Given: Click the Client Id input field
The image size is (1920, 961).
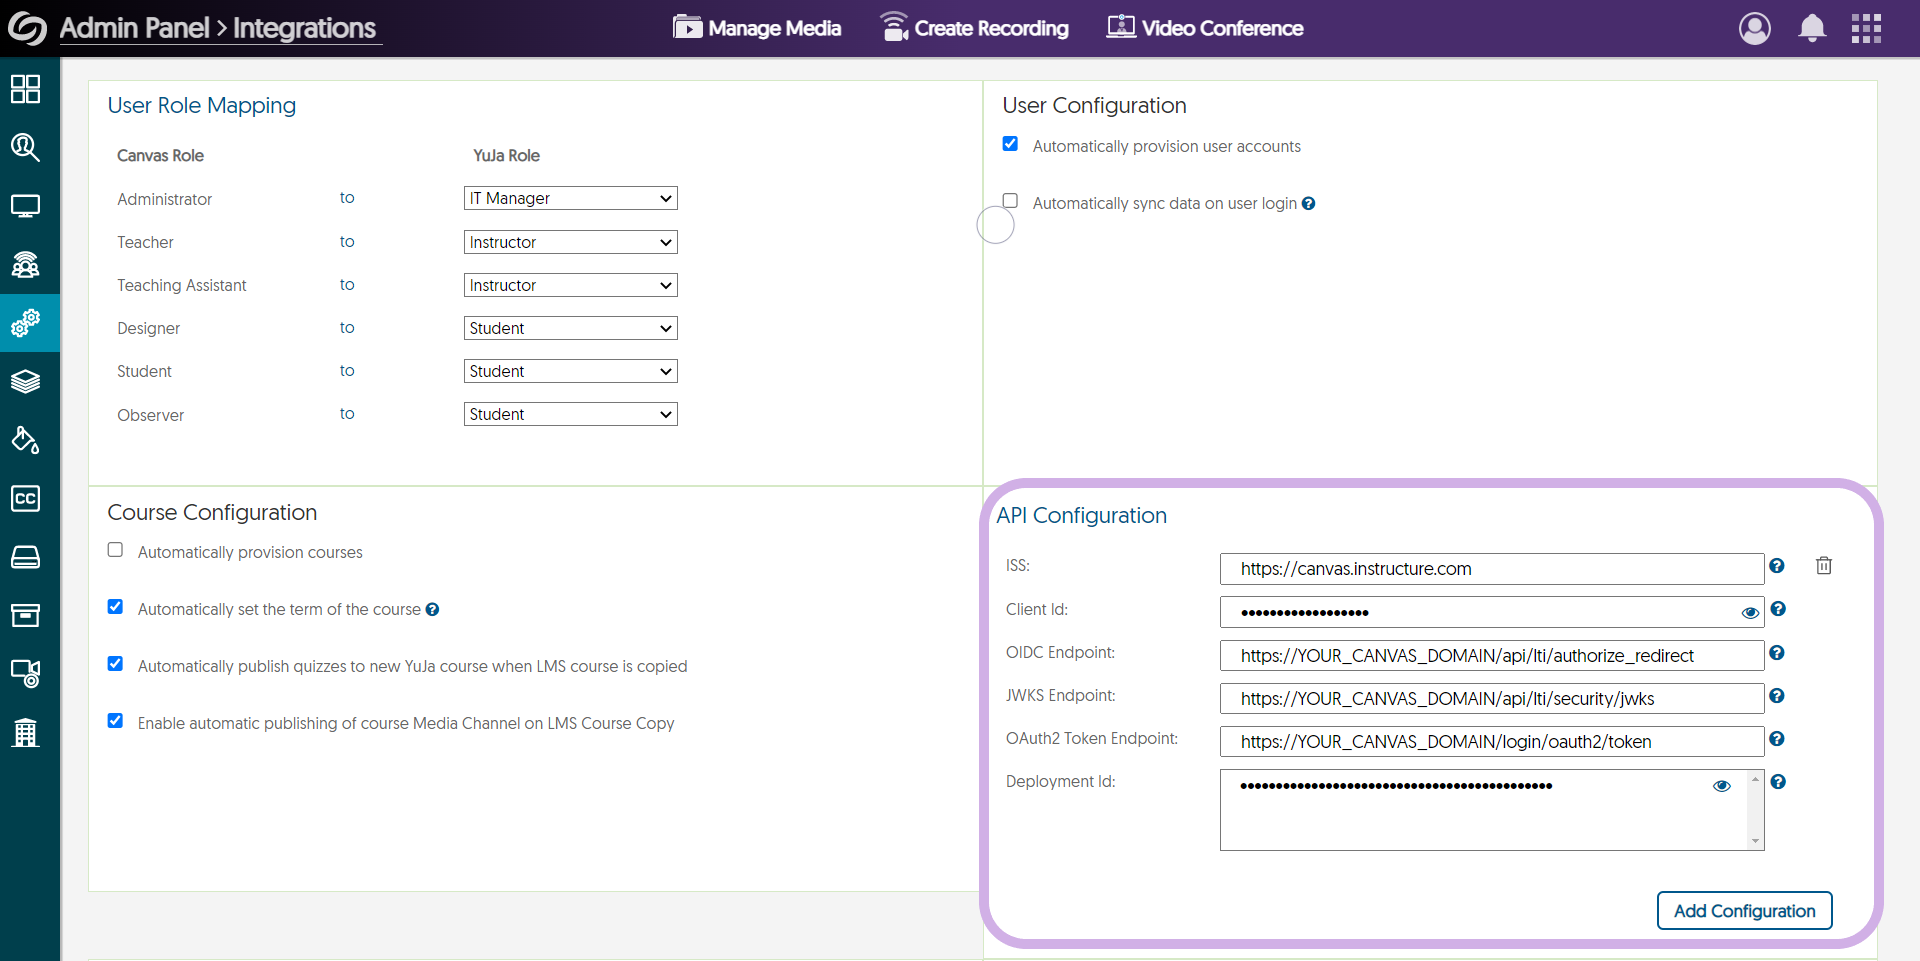Looking at the screenshot, I should pos(1492,612).
